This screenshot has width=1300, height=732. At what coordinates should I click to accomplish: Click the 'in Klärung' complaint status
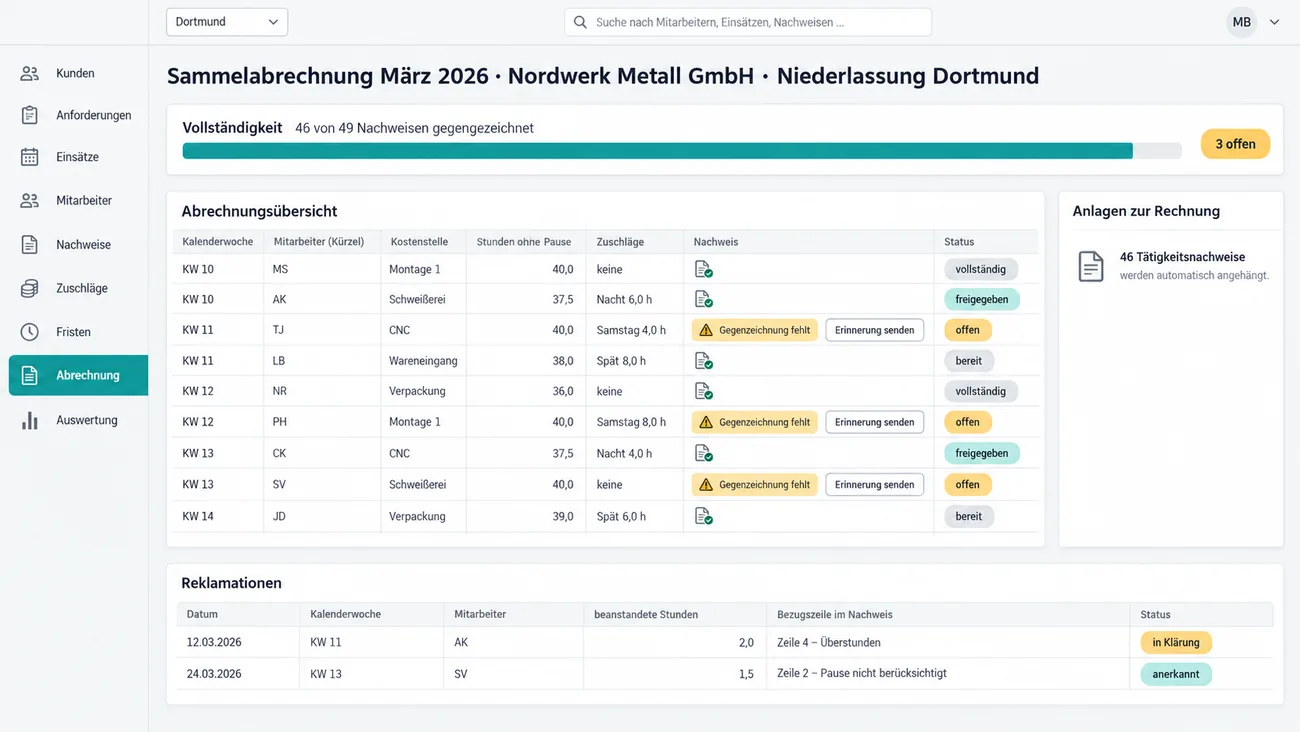1176,642
